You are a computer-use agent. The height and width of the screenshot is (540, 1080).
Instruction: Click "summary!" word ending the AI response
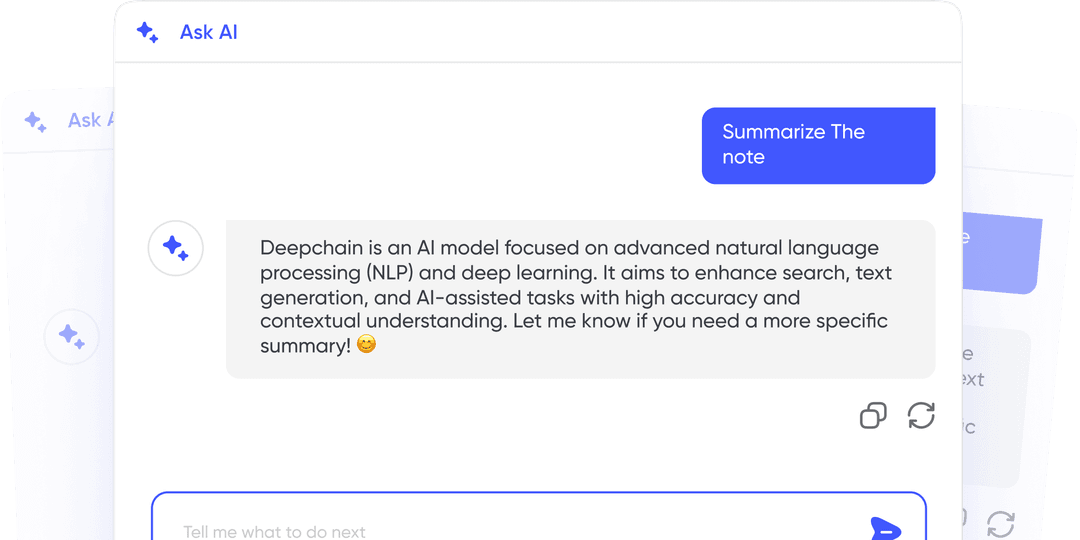click(x=306, y=346)
